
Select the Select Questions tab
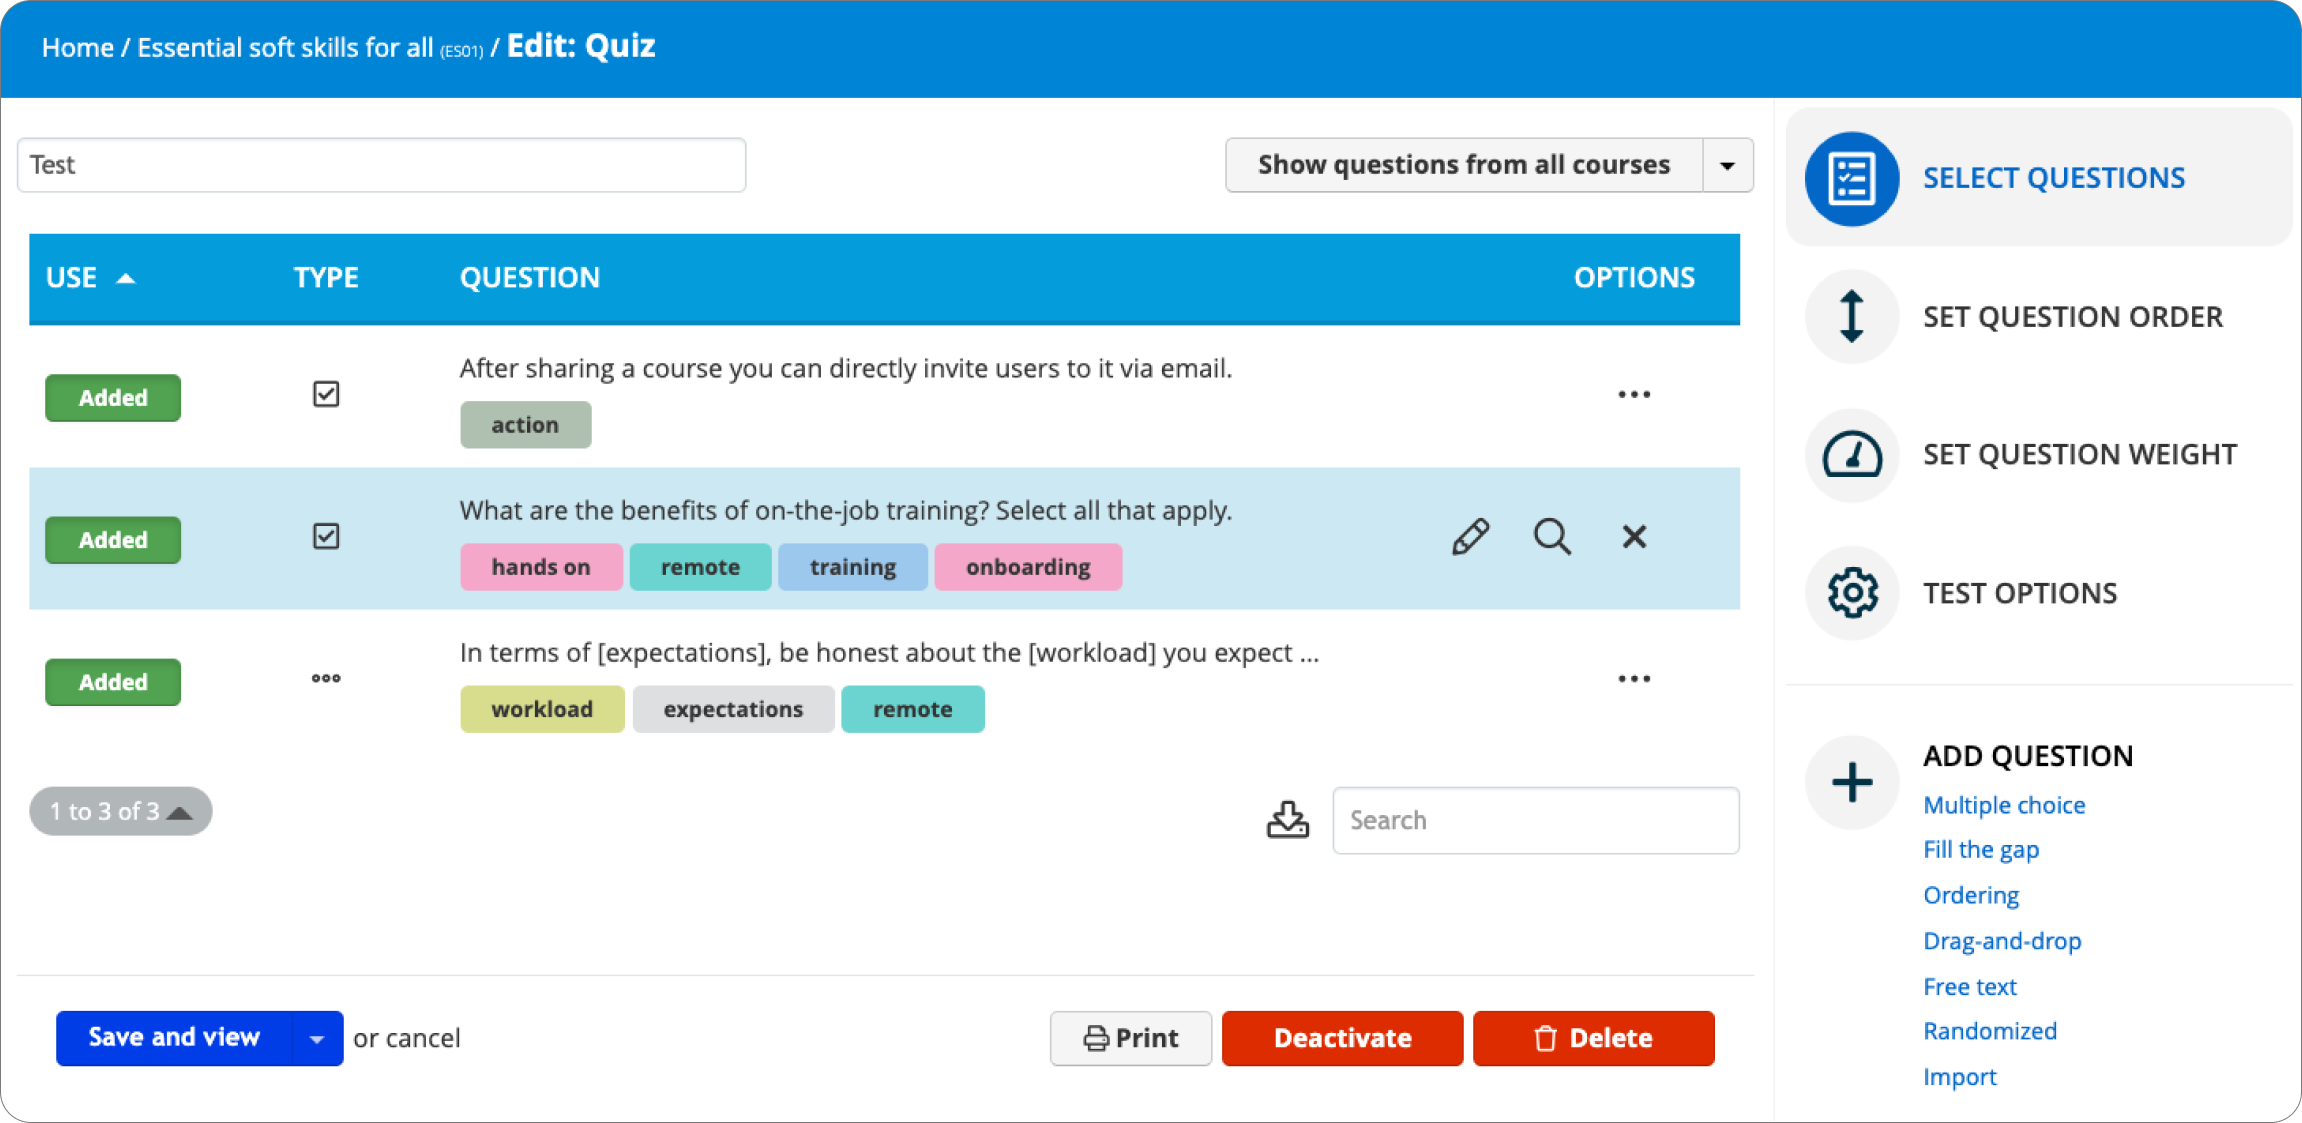coord(2053,178)
